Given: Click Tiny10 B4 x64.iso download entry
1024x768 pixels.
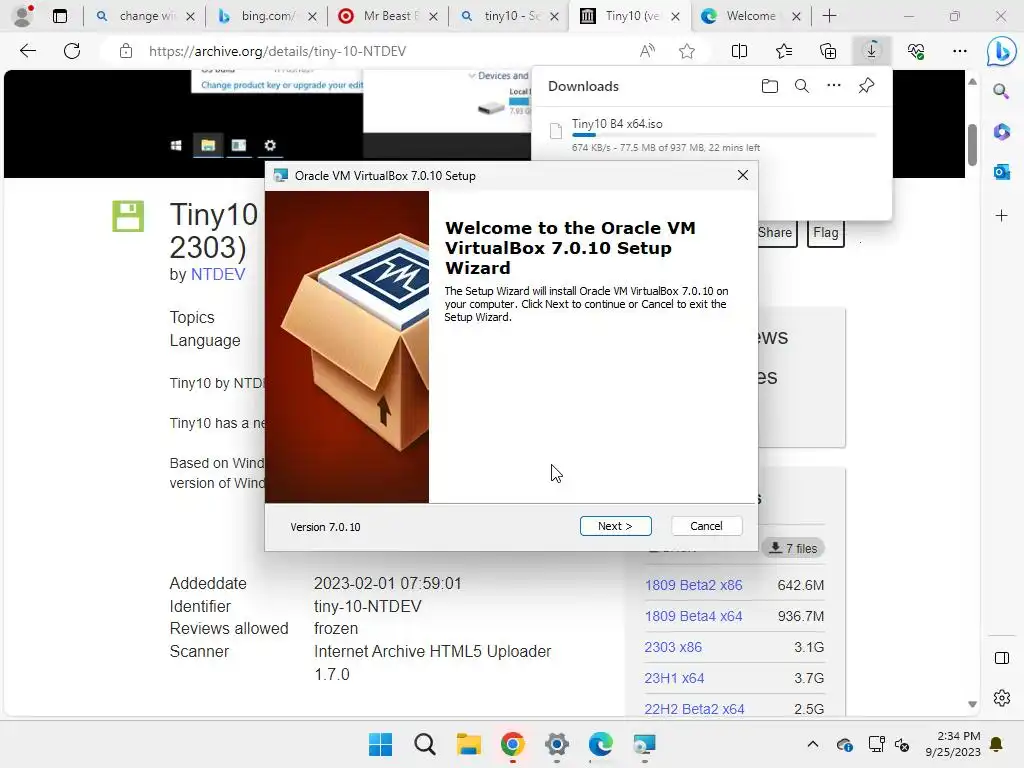Looking at the screenshot, I should click(712, 135).
